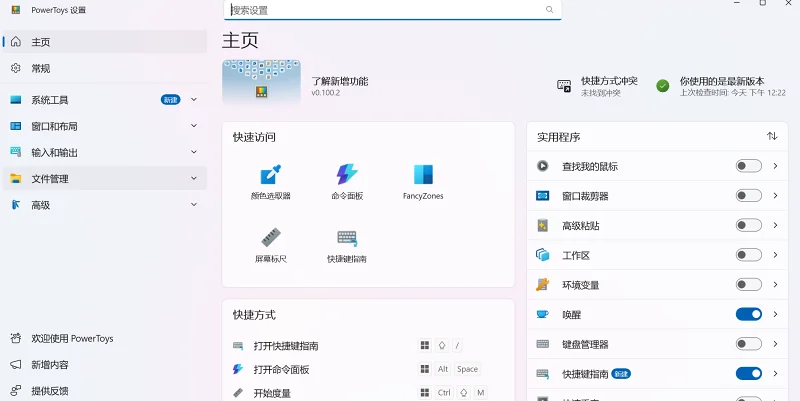Image resolution: width=800 pixels, height=401 pixels.
Task: Open 常规 settings page
Action: [105, 68]
